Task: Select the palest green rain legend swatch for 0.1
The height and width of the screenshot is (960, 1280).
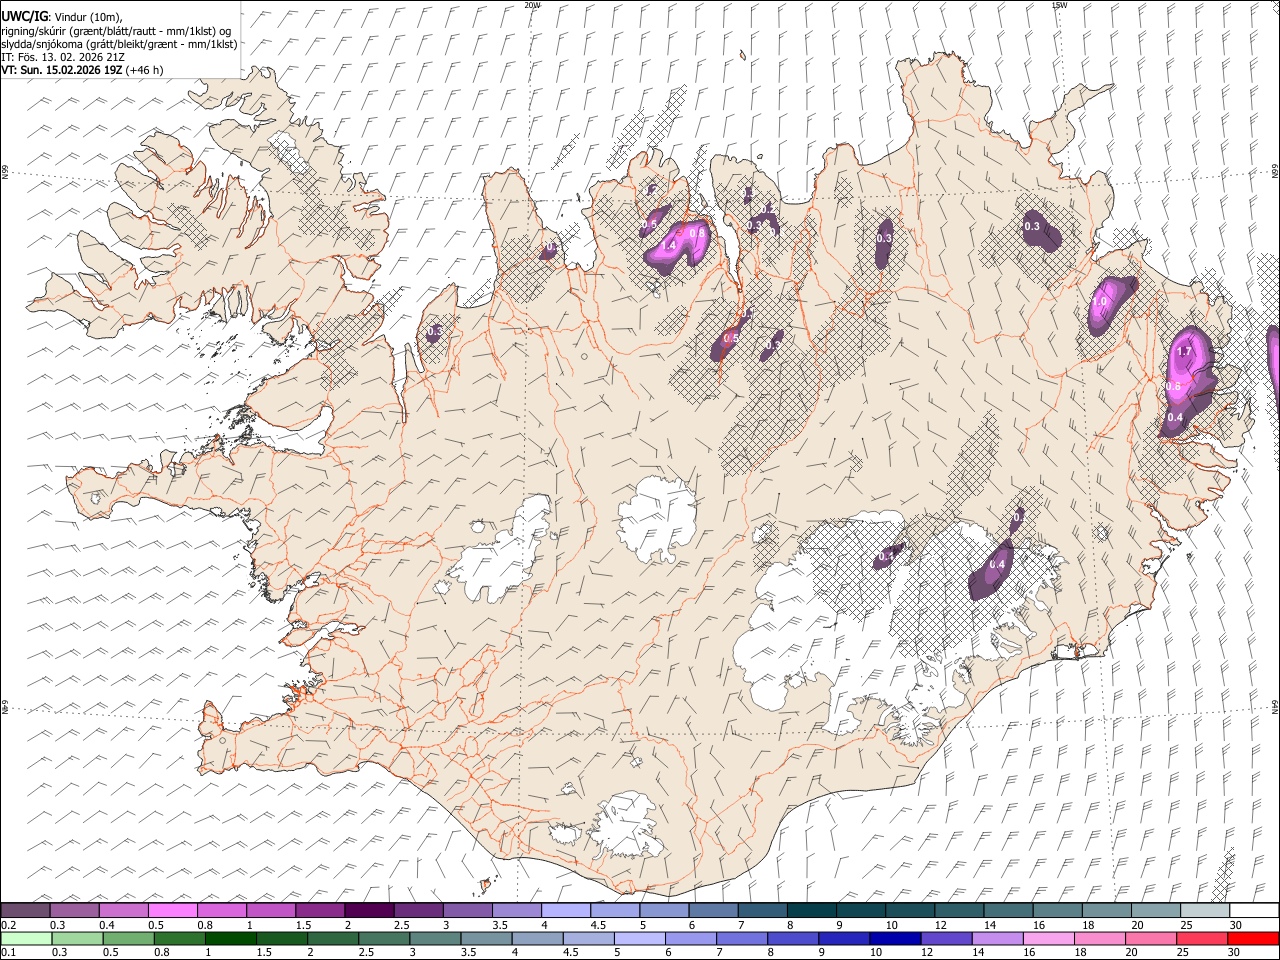Action: (x=26, y=939)
